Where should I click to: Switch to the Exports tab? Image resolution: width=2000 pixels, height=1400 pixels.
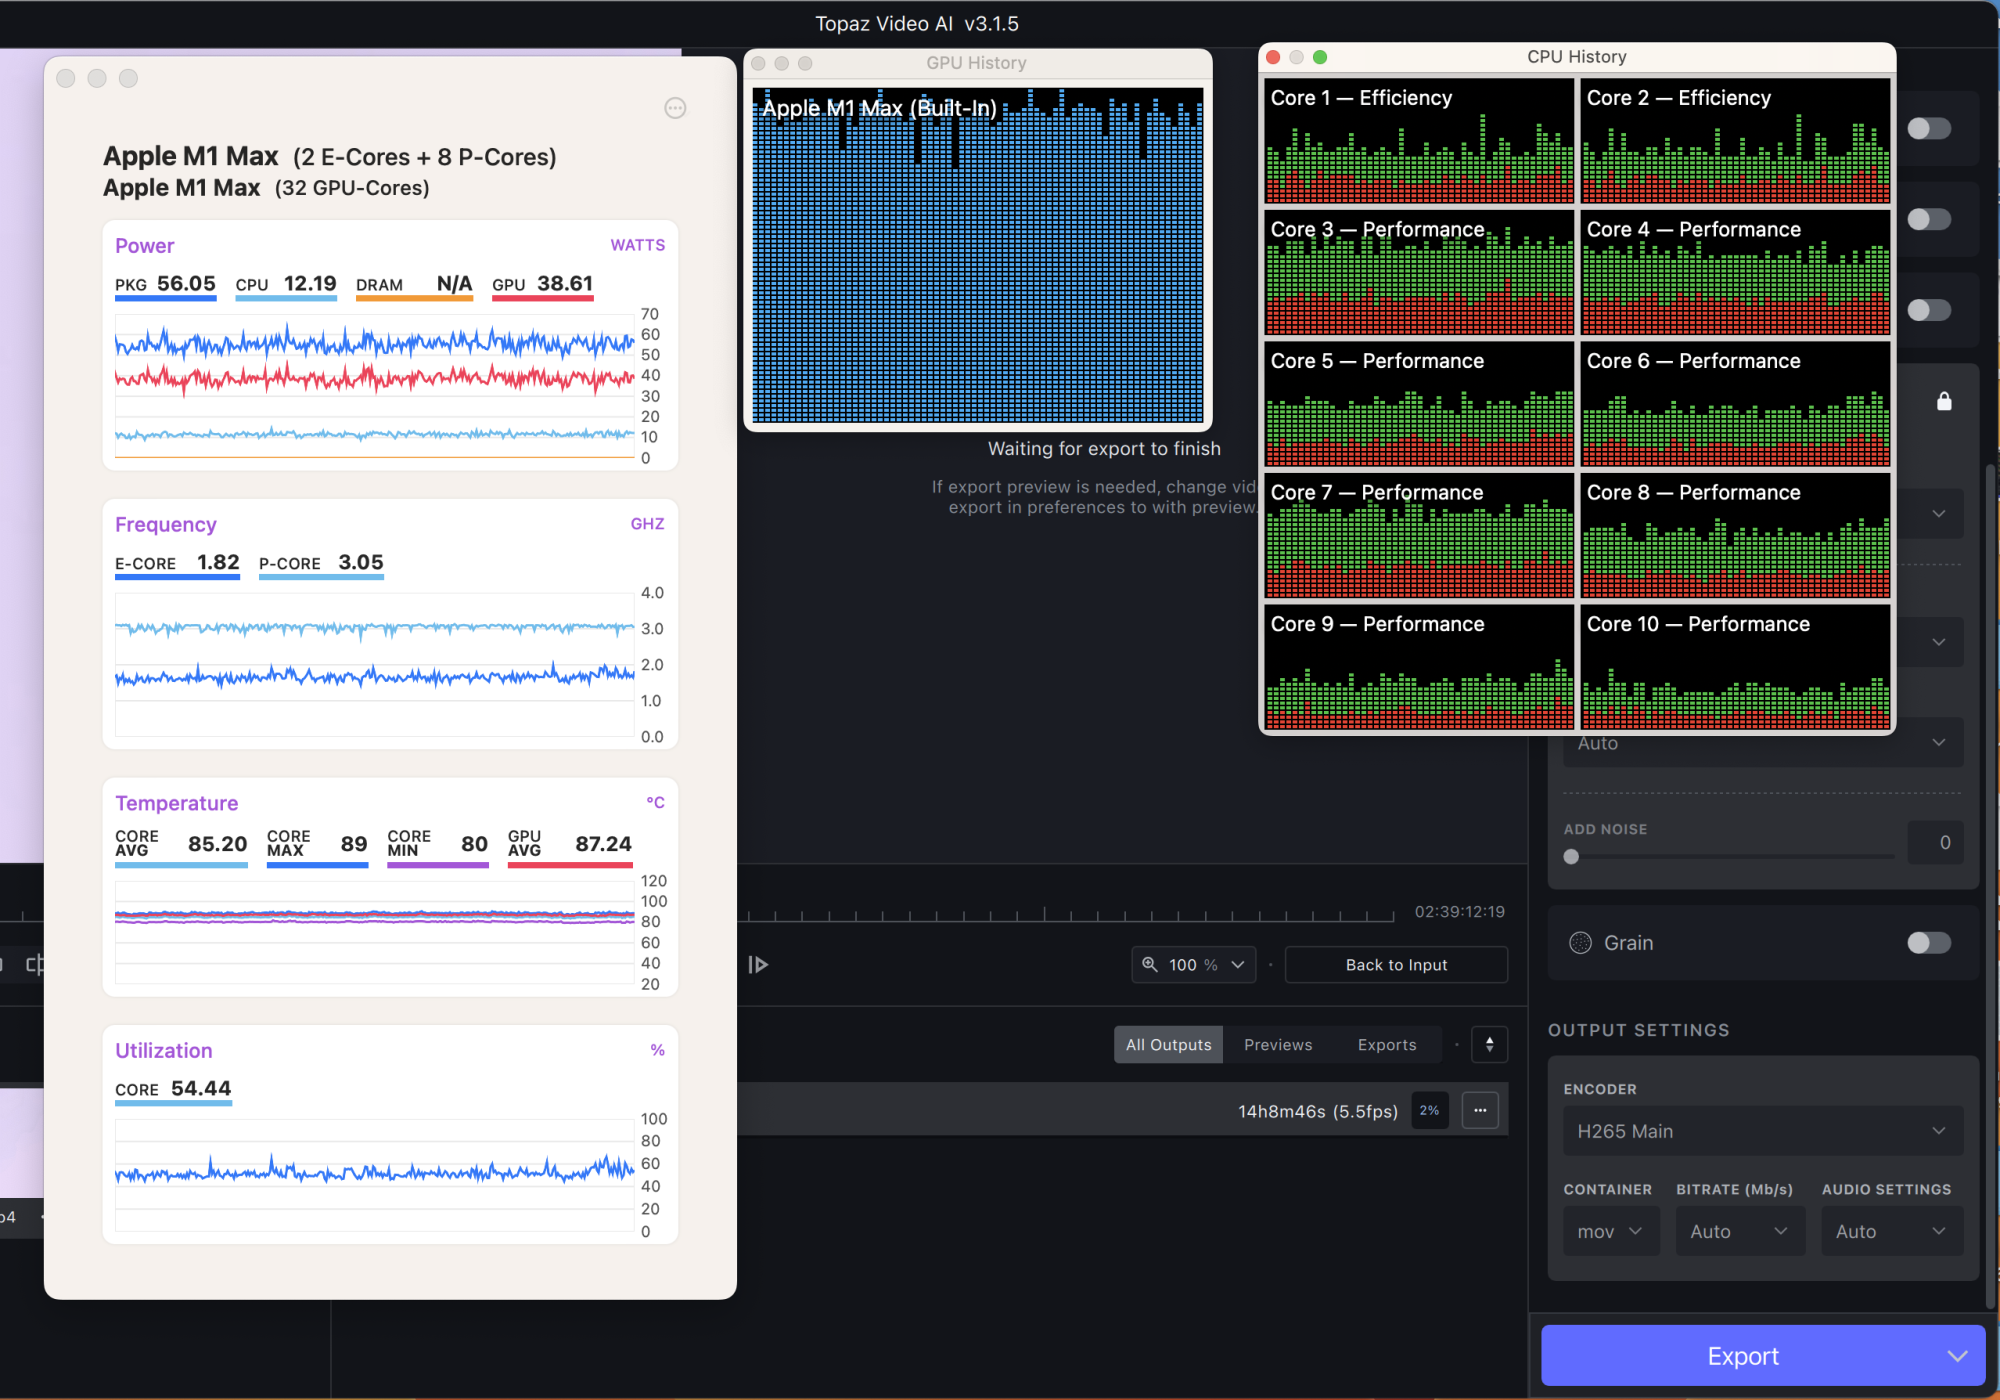pyautogui.click(x=1386, y=1044)
